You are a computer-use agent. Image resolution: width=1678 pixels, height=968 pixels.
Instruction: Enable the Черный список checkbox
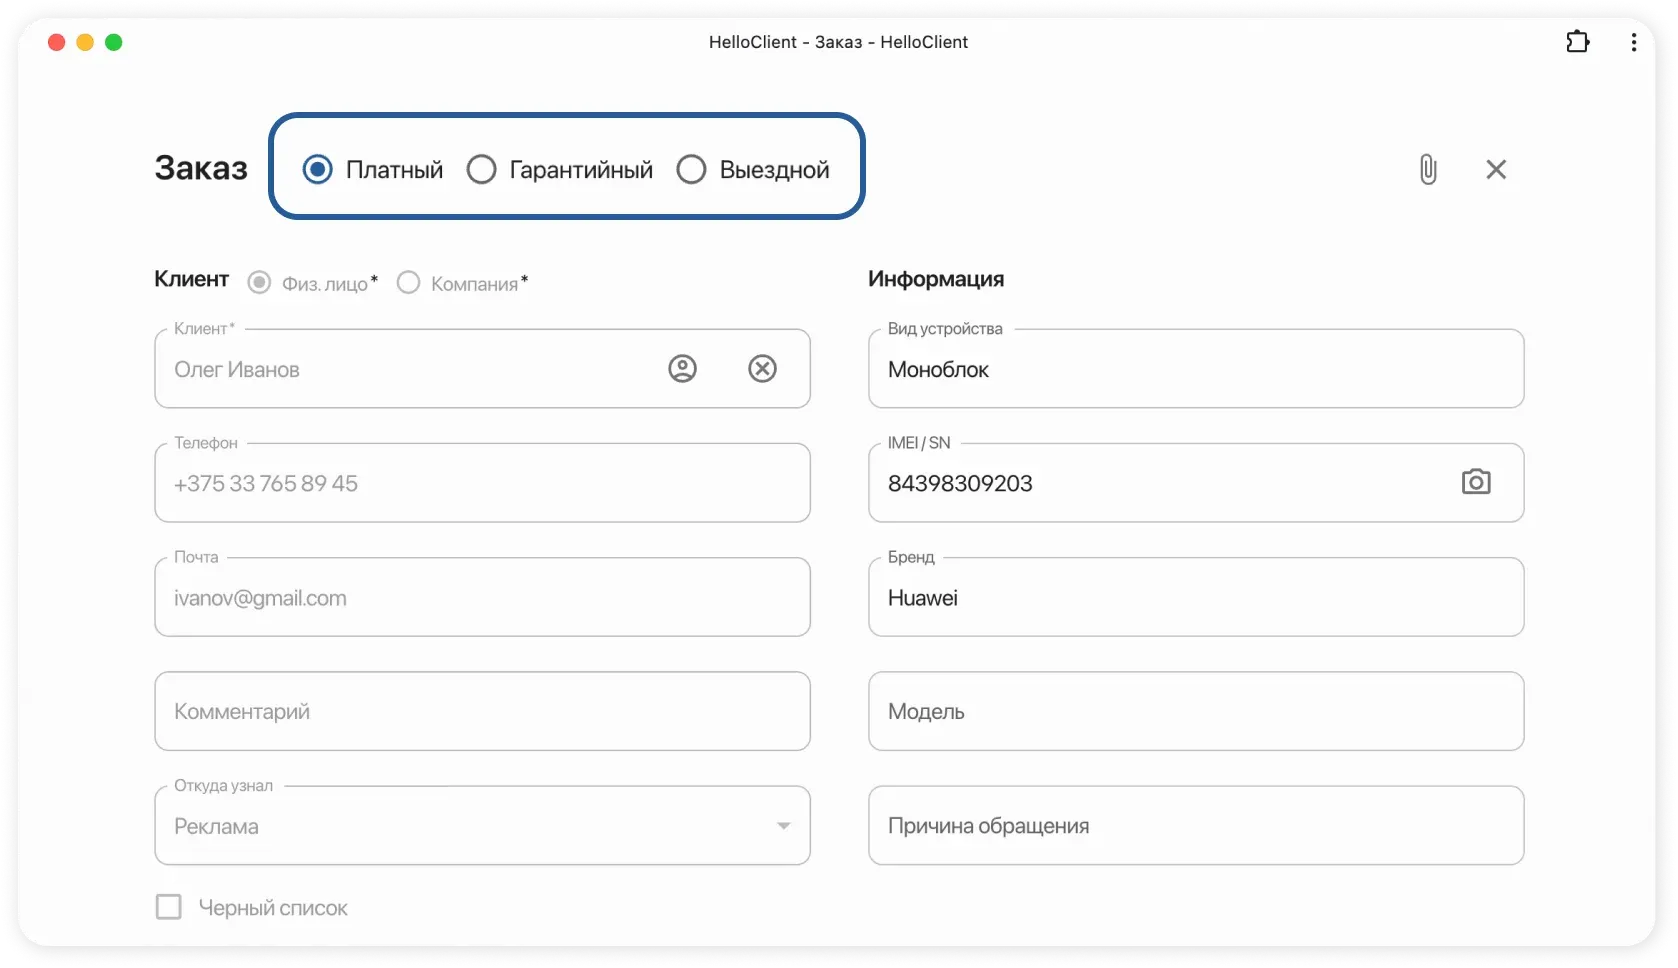point(169,907)
